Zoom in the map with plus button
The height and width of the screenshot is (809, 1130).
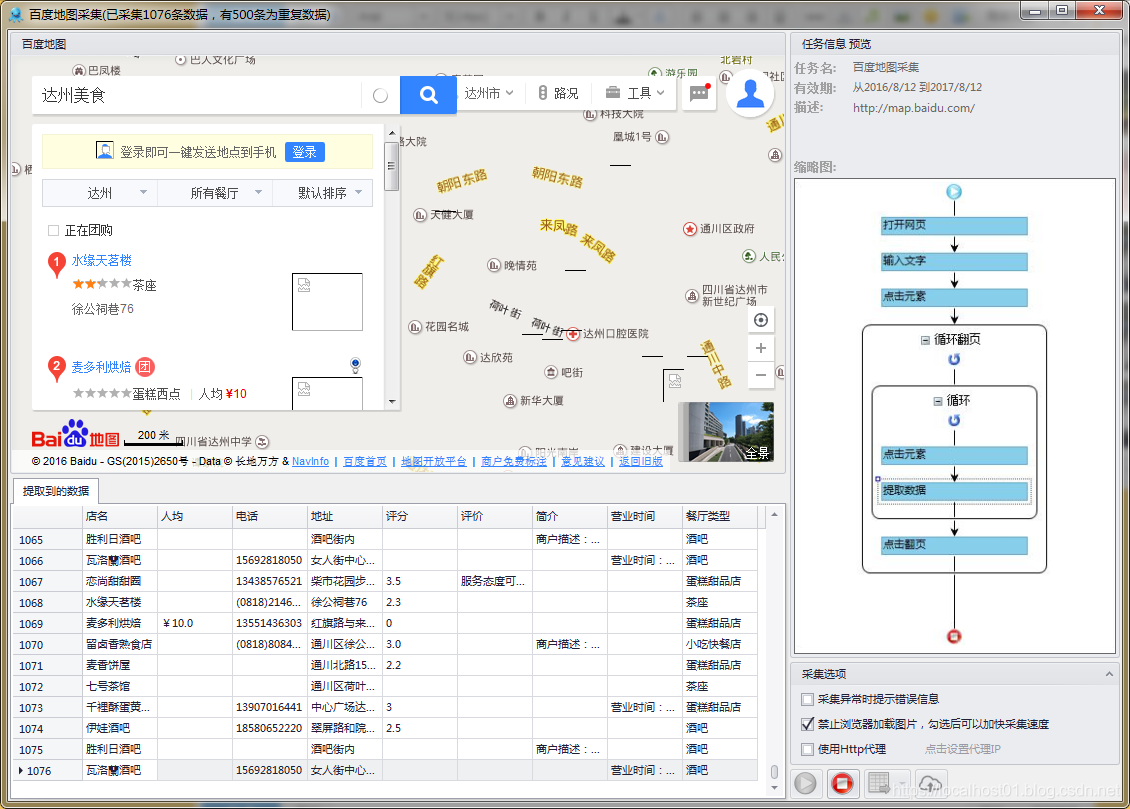760,349
